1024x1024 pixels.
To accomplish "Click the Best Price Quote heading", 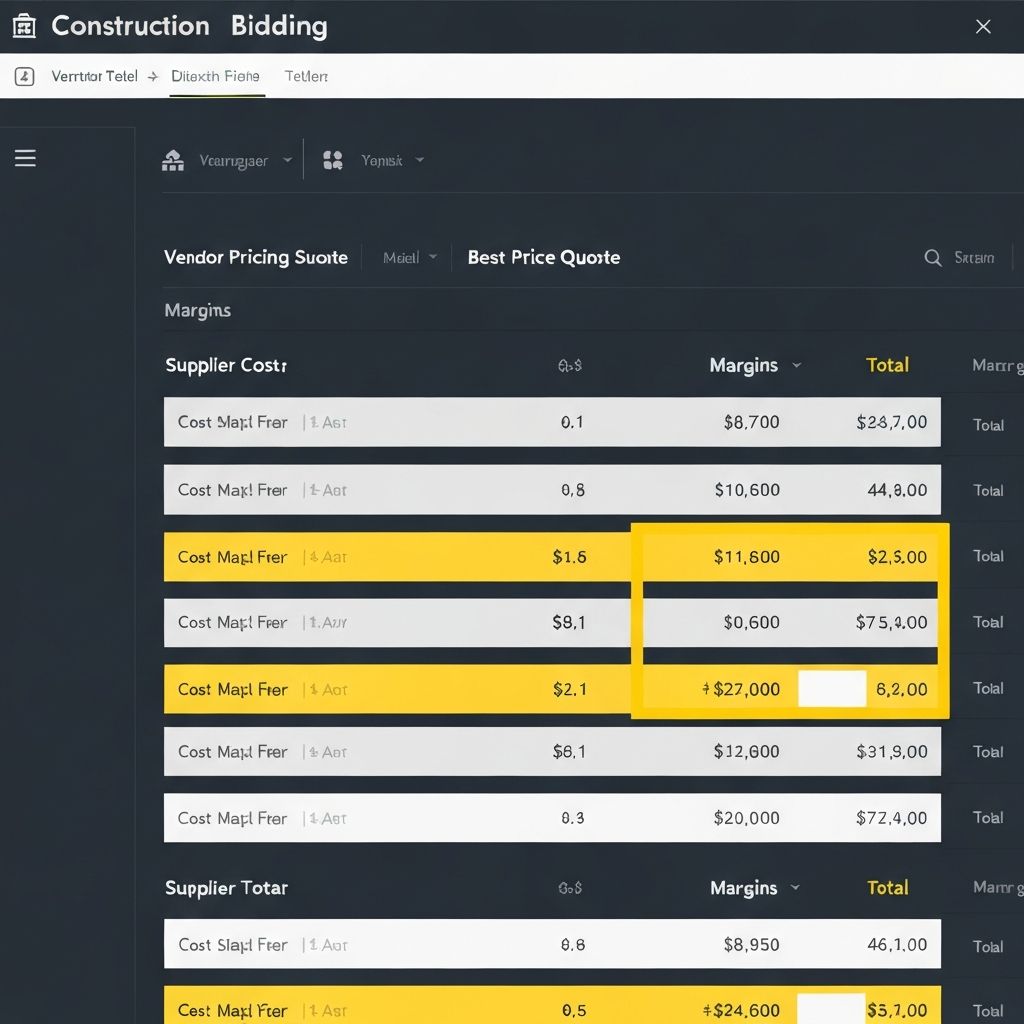I will point(543,257).
